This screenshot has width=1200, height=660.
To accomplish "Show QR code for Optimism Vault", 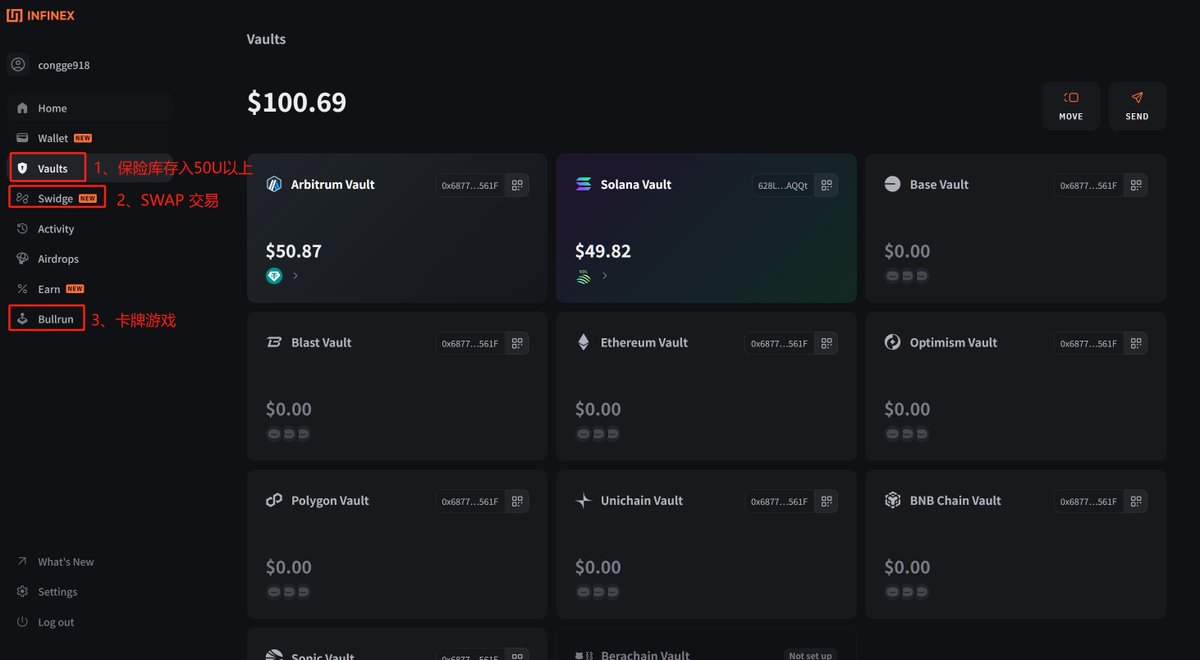I will pyautogui.click(x=1135, y=343).
